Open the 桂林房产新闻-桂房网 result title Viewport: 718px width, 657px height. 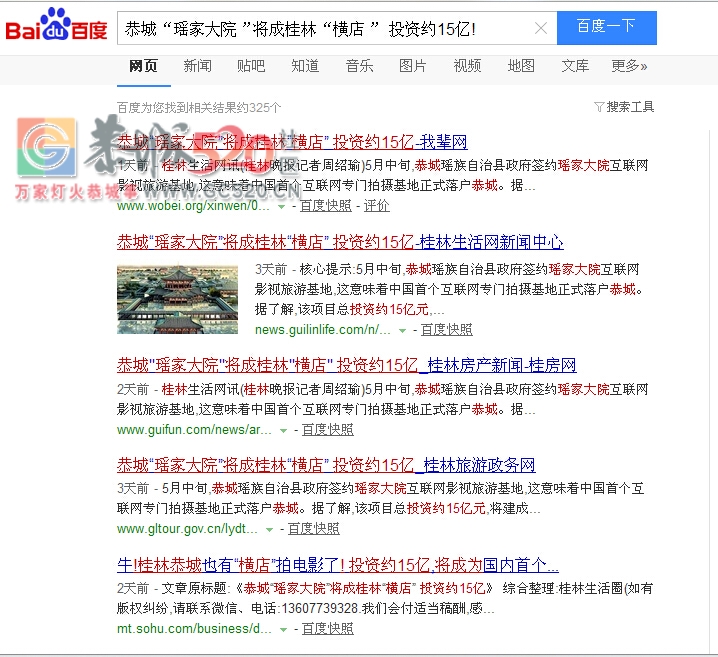click(x=347, y=365)
